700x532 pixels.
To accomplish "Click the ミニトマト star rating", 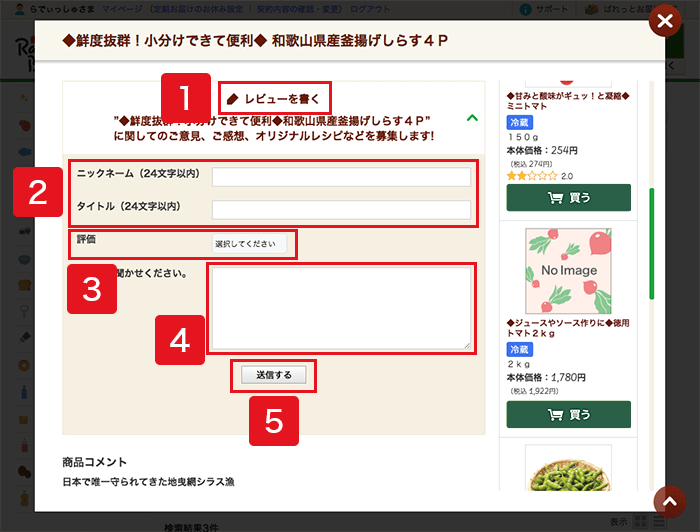I will click(532, 175).
